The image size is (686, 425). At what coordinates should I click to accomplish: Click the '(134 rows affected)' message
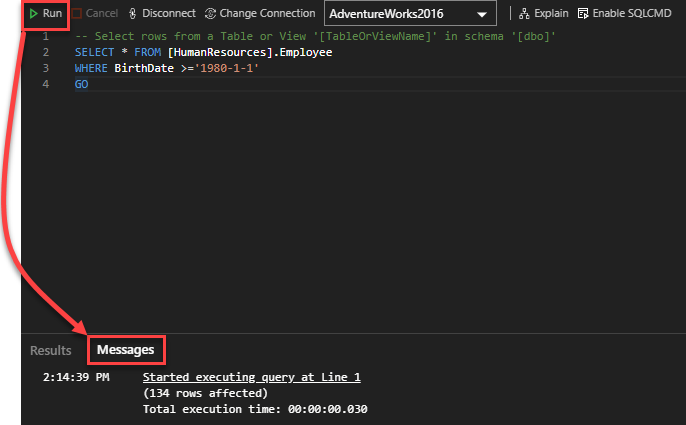205,393
